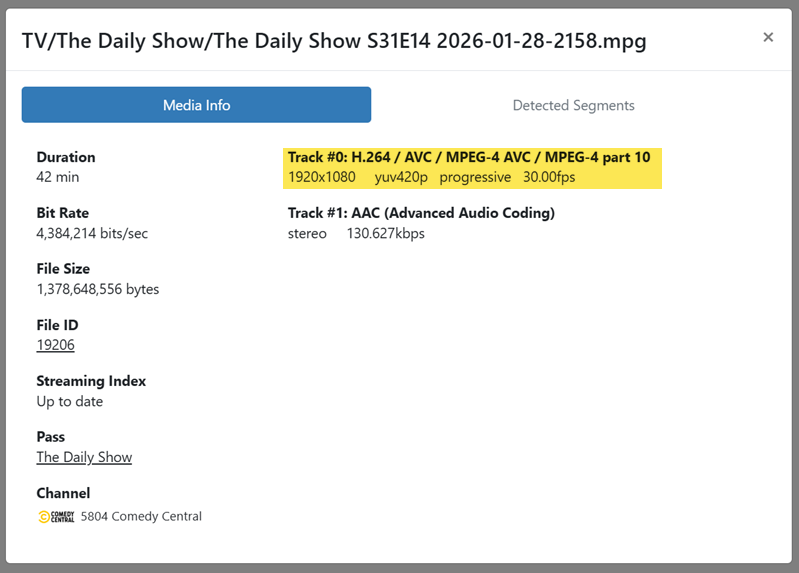Click the Track #1 AAC audio heading

421,213
